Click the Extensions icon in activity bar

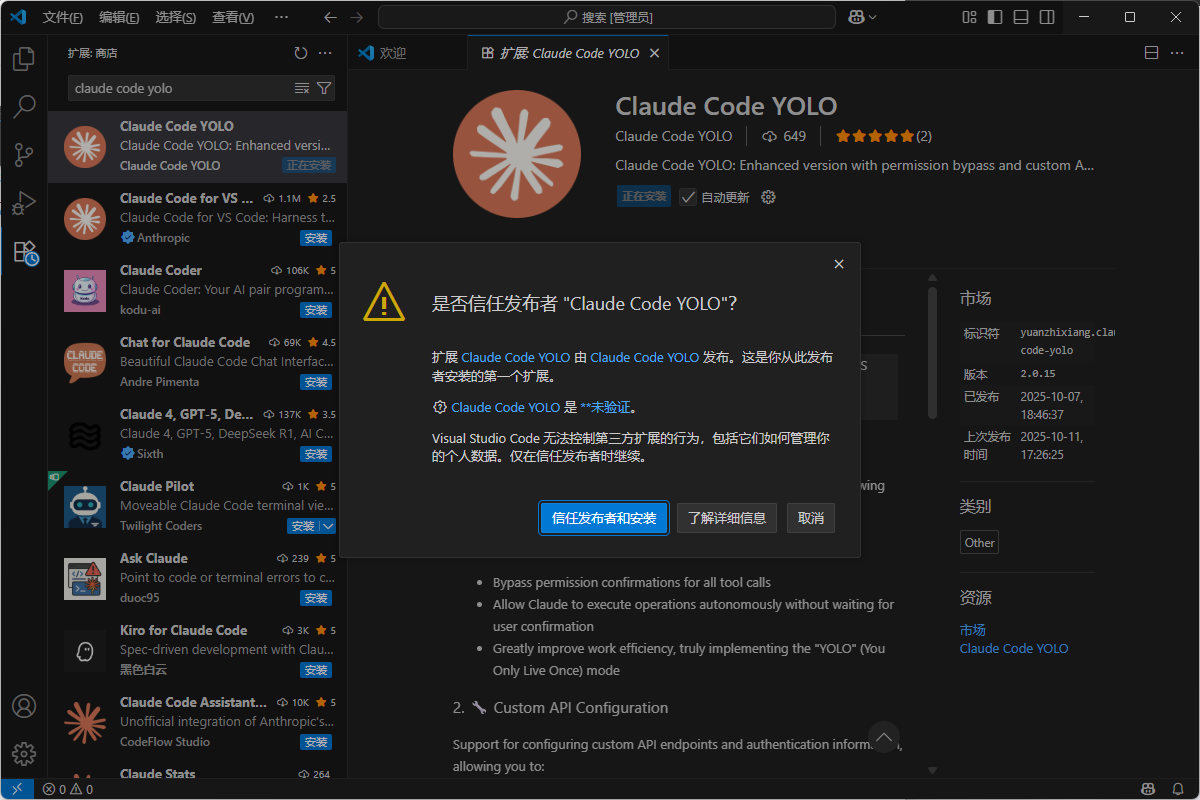[x=24, y=252]
